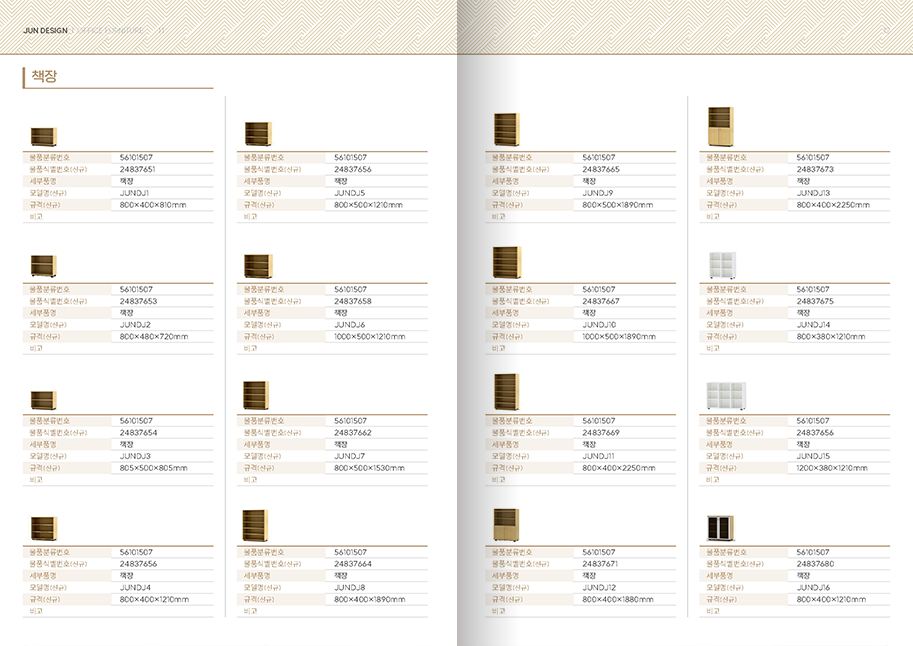Click the JUNDJ1 bookcase product image
This screenshot has width=913, height=646.
point(43,137)
